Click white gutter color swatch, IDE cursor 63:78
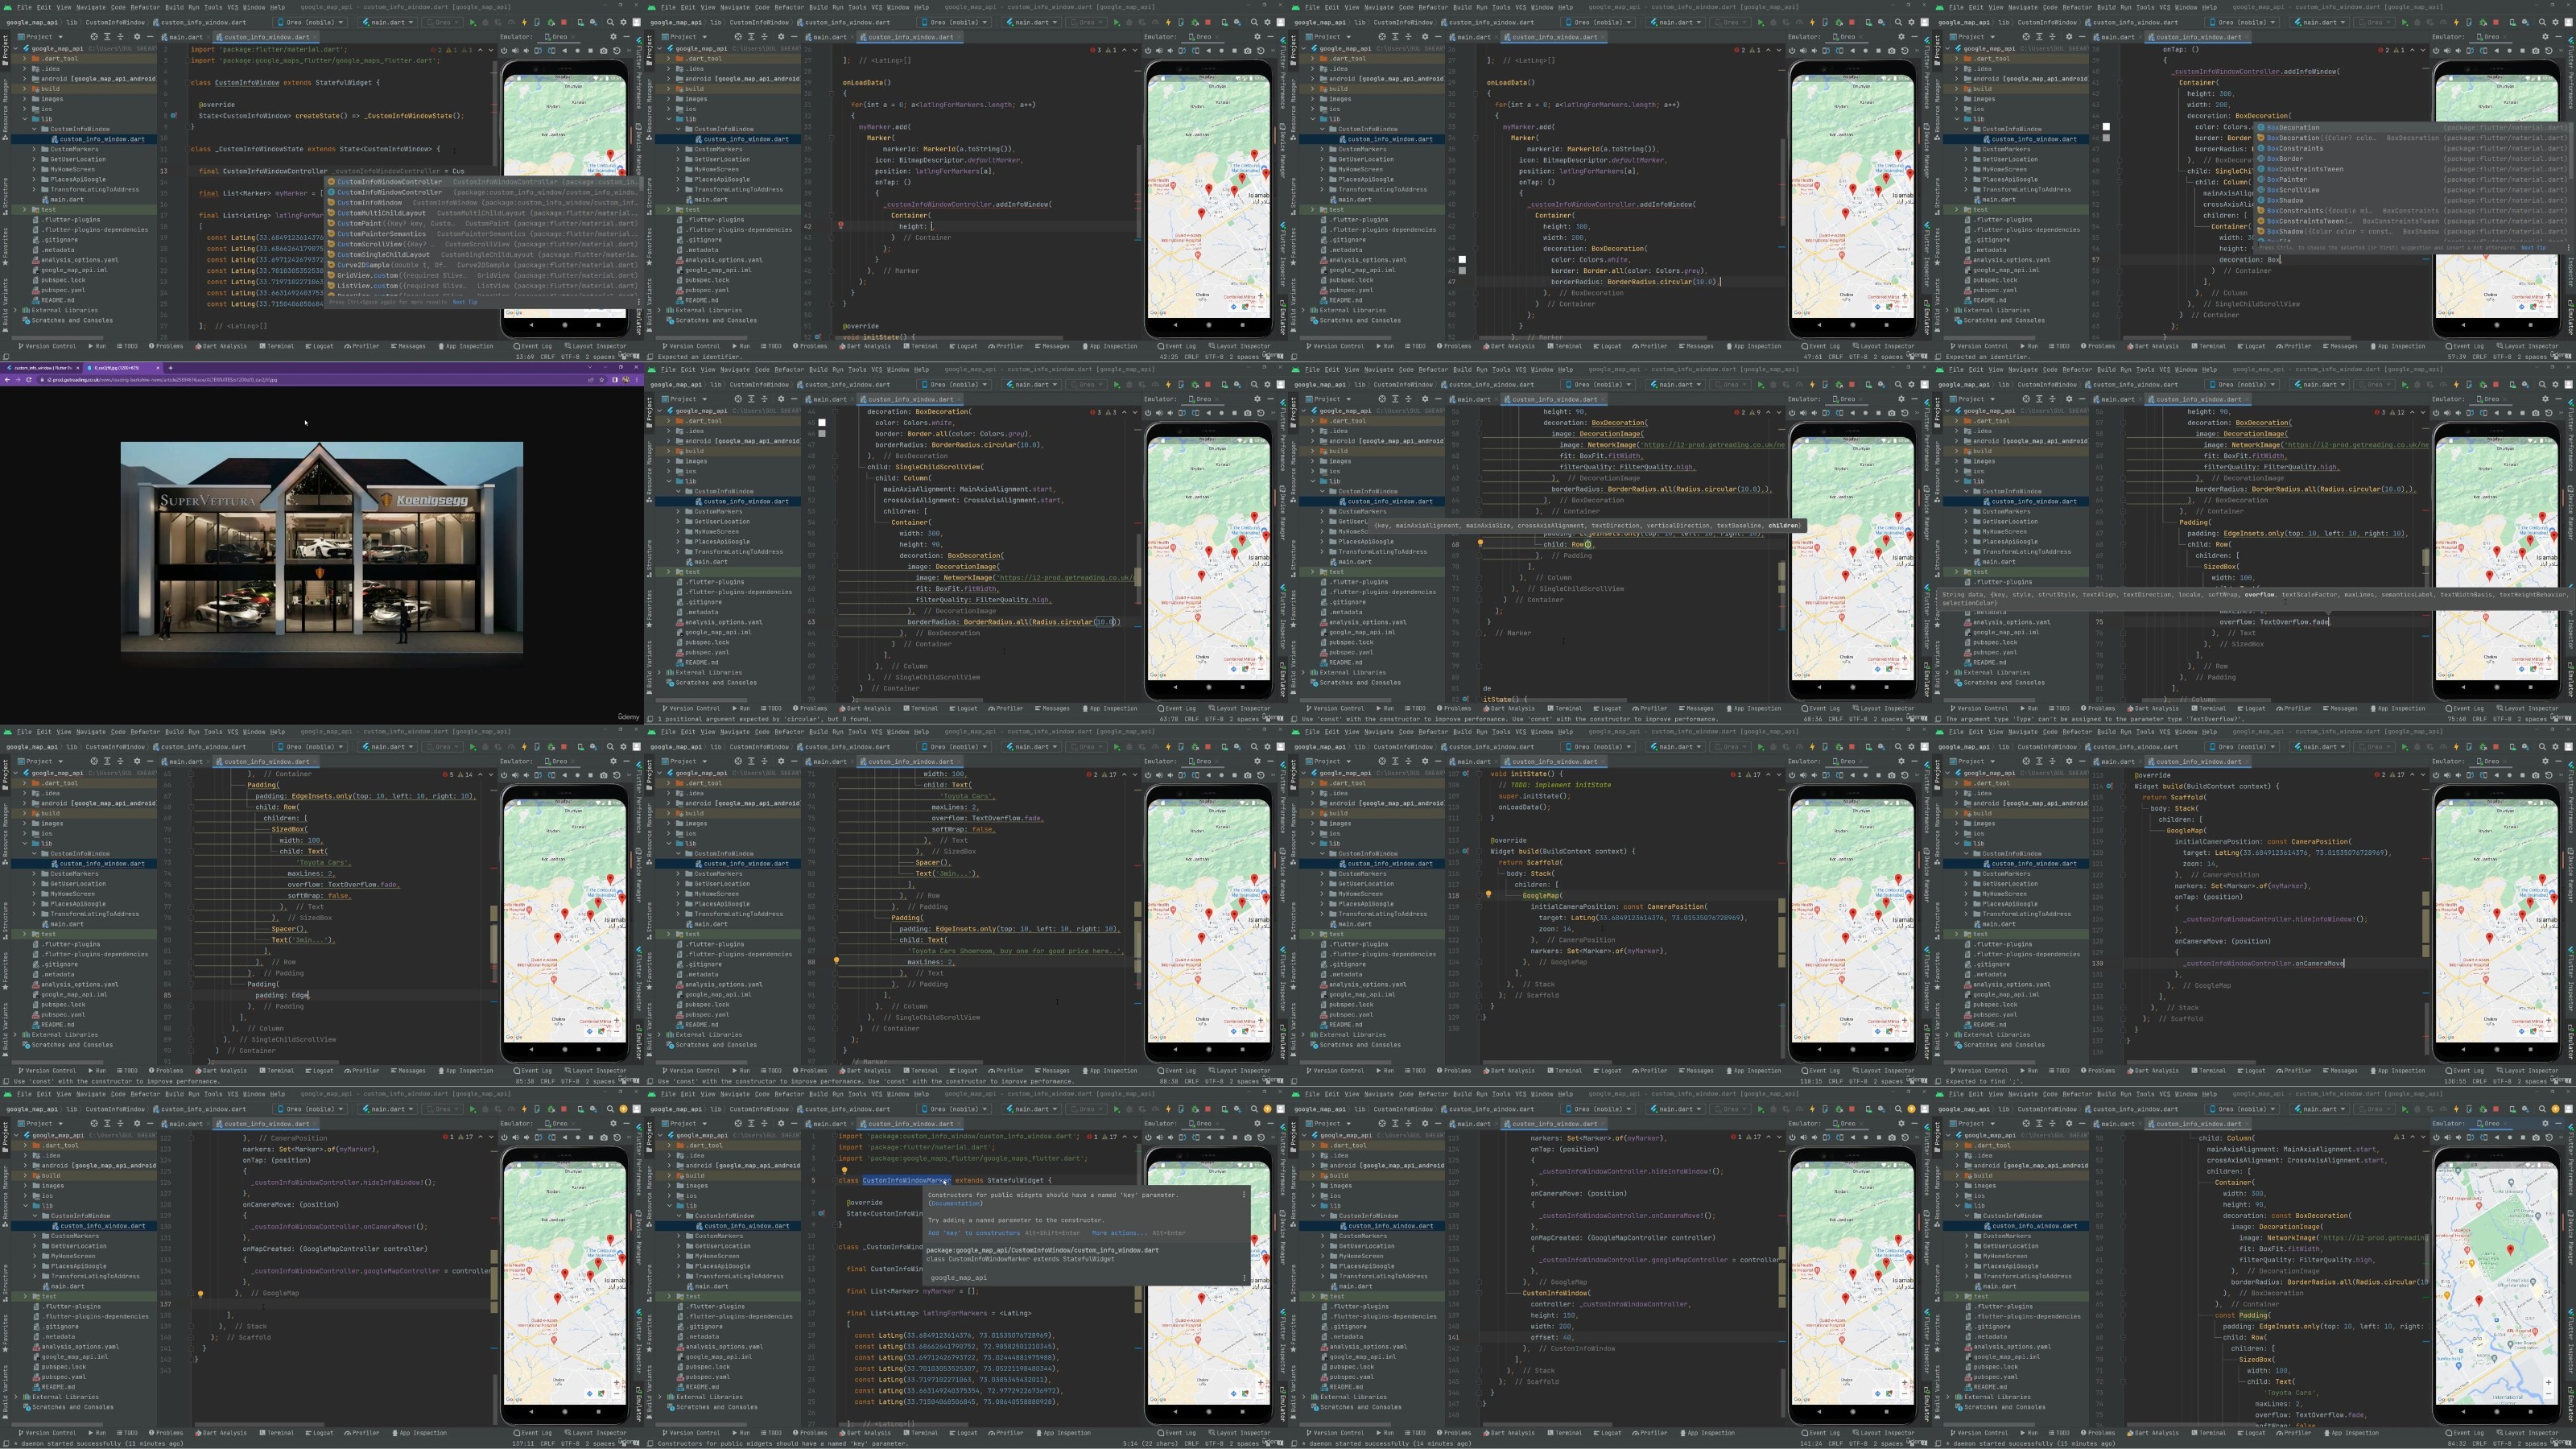The height and width of the screenshot is (1449, 2576). [x=822, y=421]
